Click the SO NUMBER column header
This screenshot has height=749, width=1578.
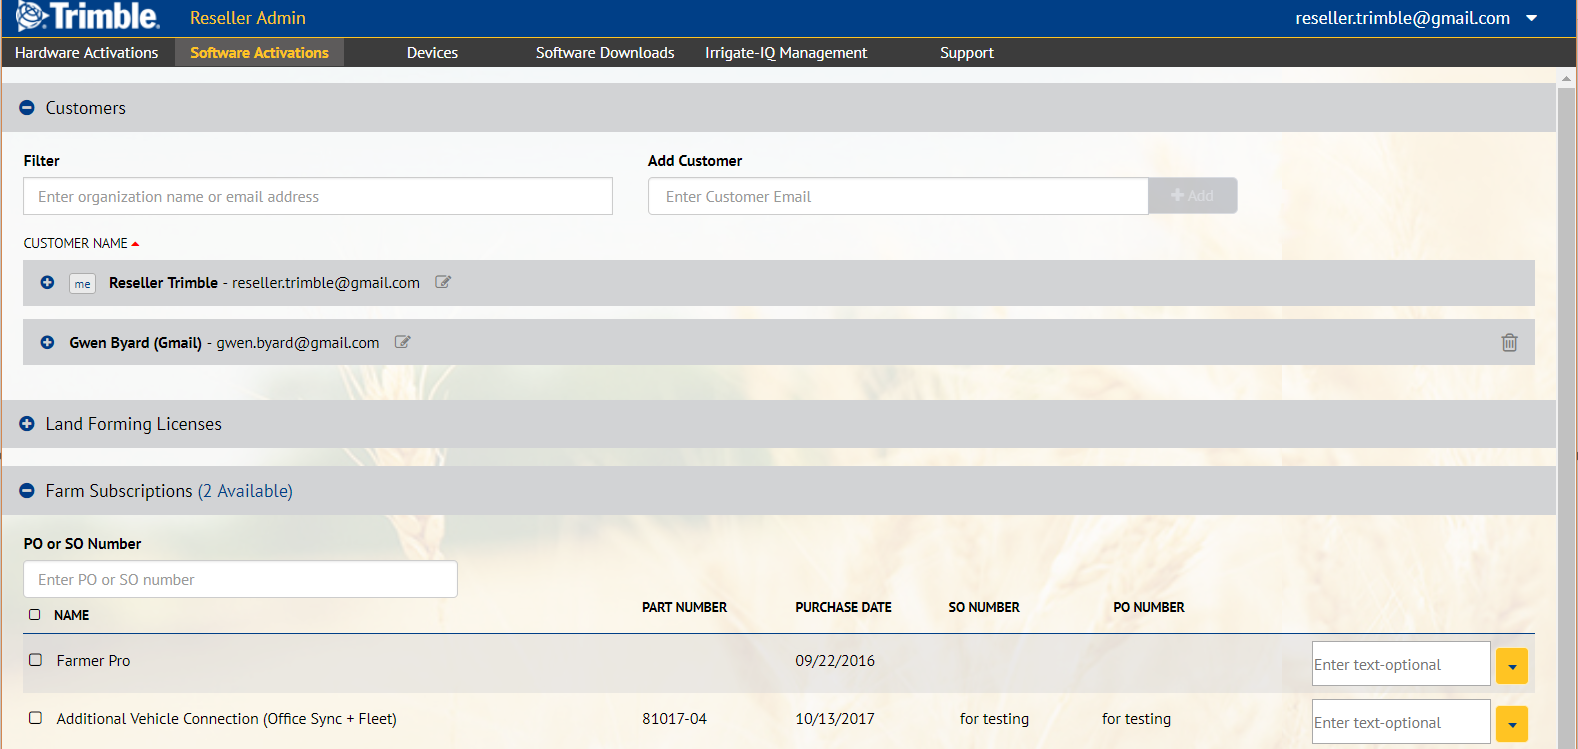click(x=984, y=607)
